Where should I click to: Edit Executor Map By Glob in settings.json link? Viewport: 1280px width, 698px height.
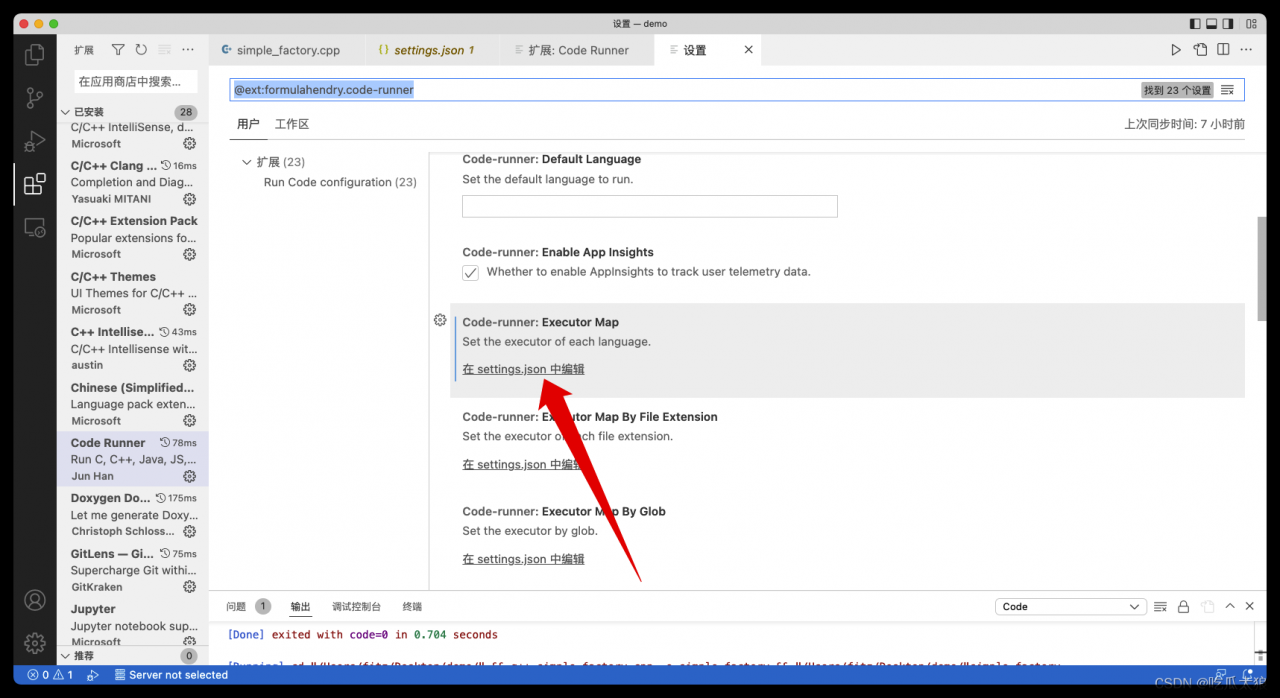523,559
